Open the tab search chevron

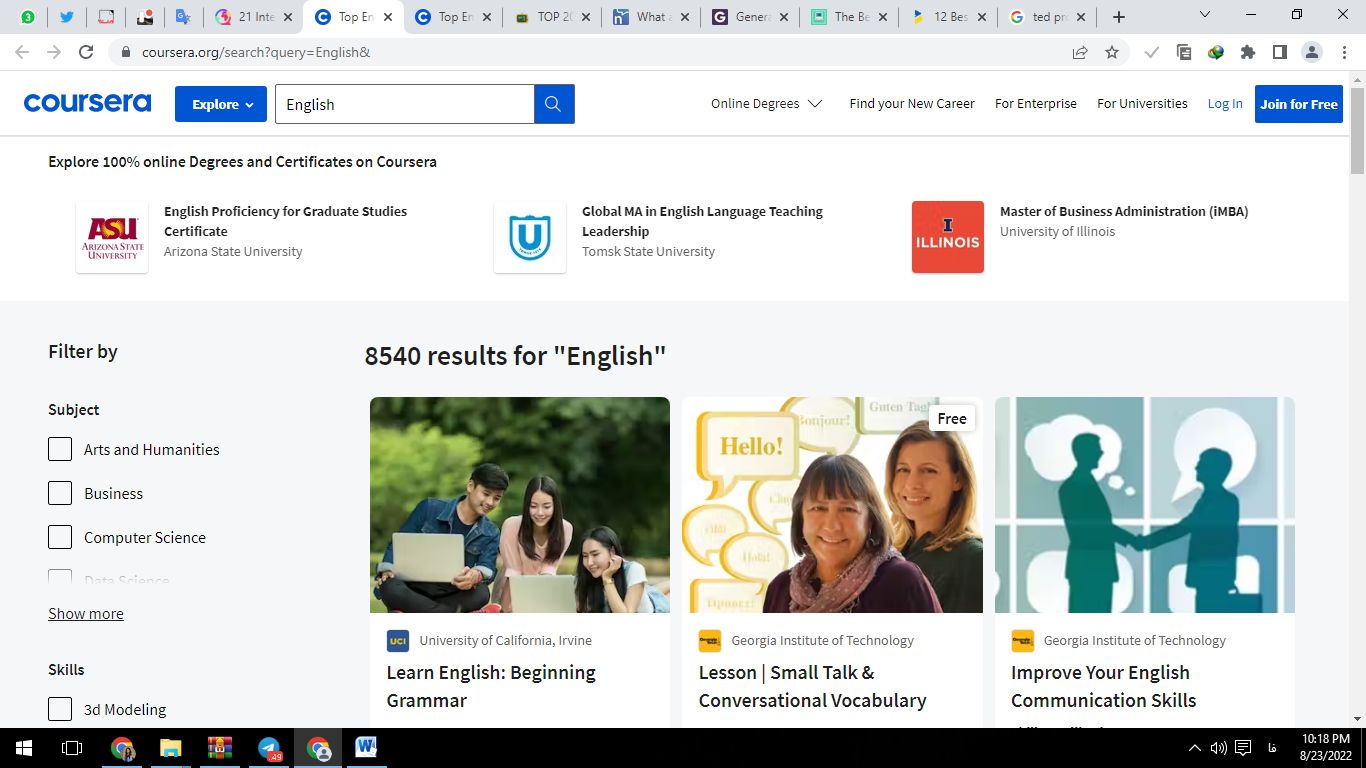pyautogui.click(x=1205, y=15)
